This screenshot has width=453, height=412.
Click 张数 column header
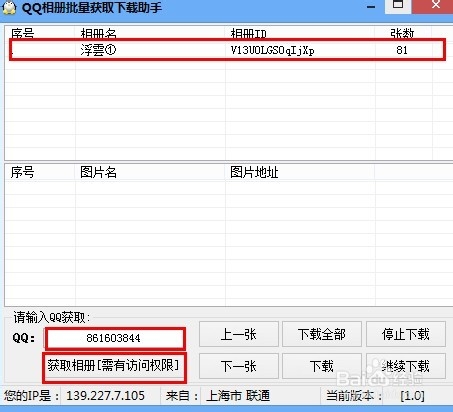click(x=402, y=33)
